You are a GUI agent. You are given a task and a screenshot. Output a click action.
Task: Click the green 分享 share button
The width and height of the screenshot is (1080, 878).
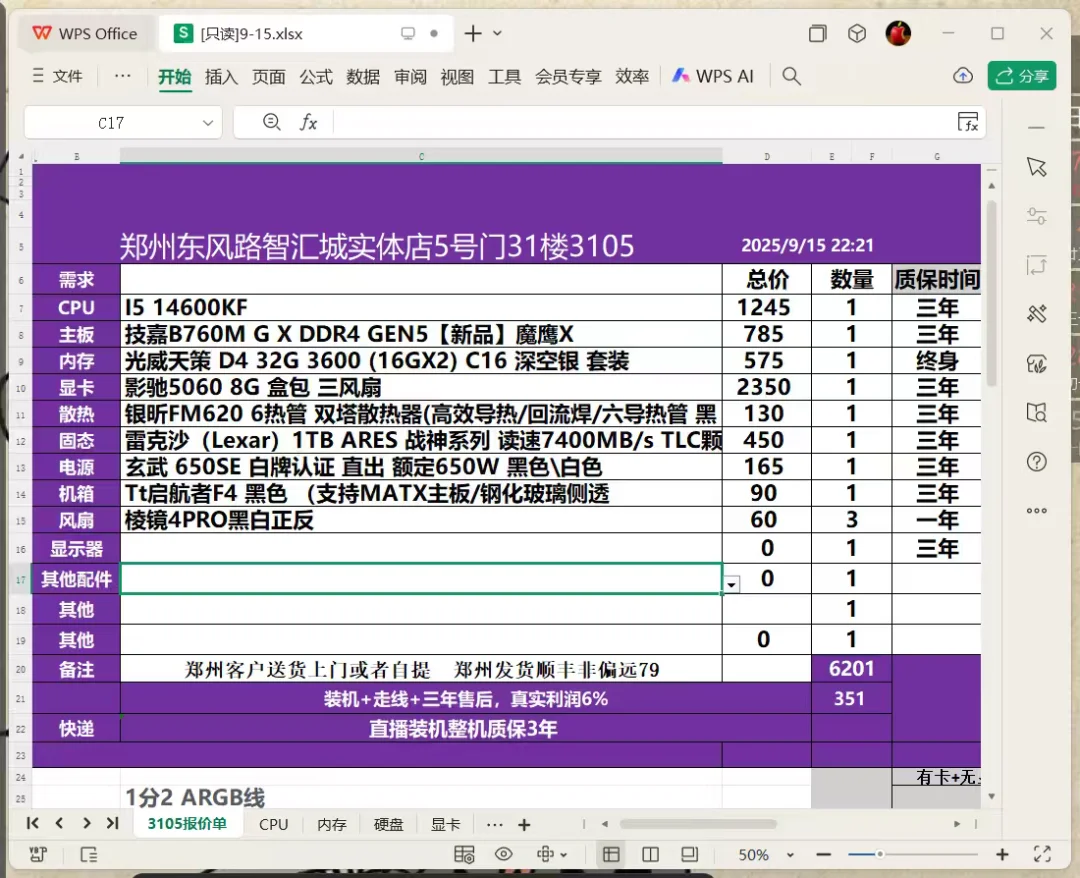click(x=1022, y=76)
